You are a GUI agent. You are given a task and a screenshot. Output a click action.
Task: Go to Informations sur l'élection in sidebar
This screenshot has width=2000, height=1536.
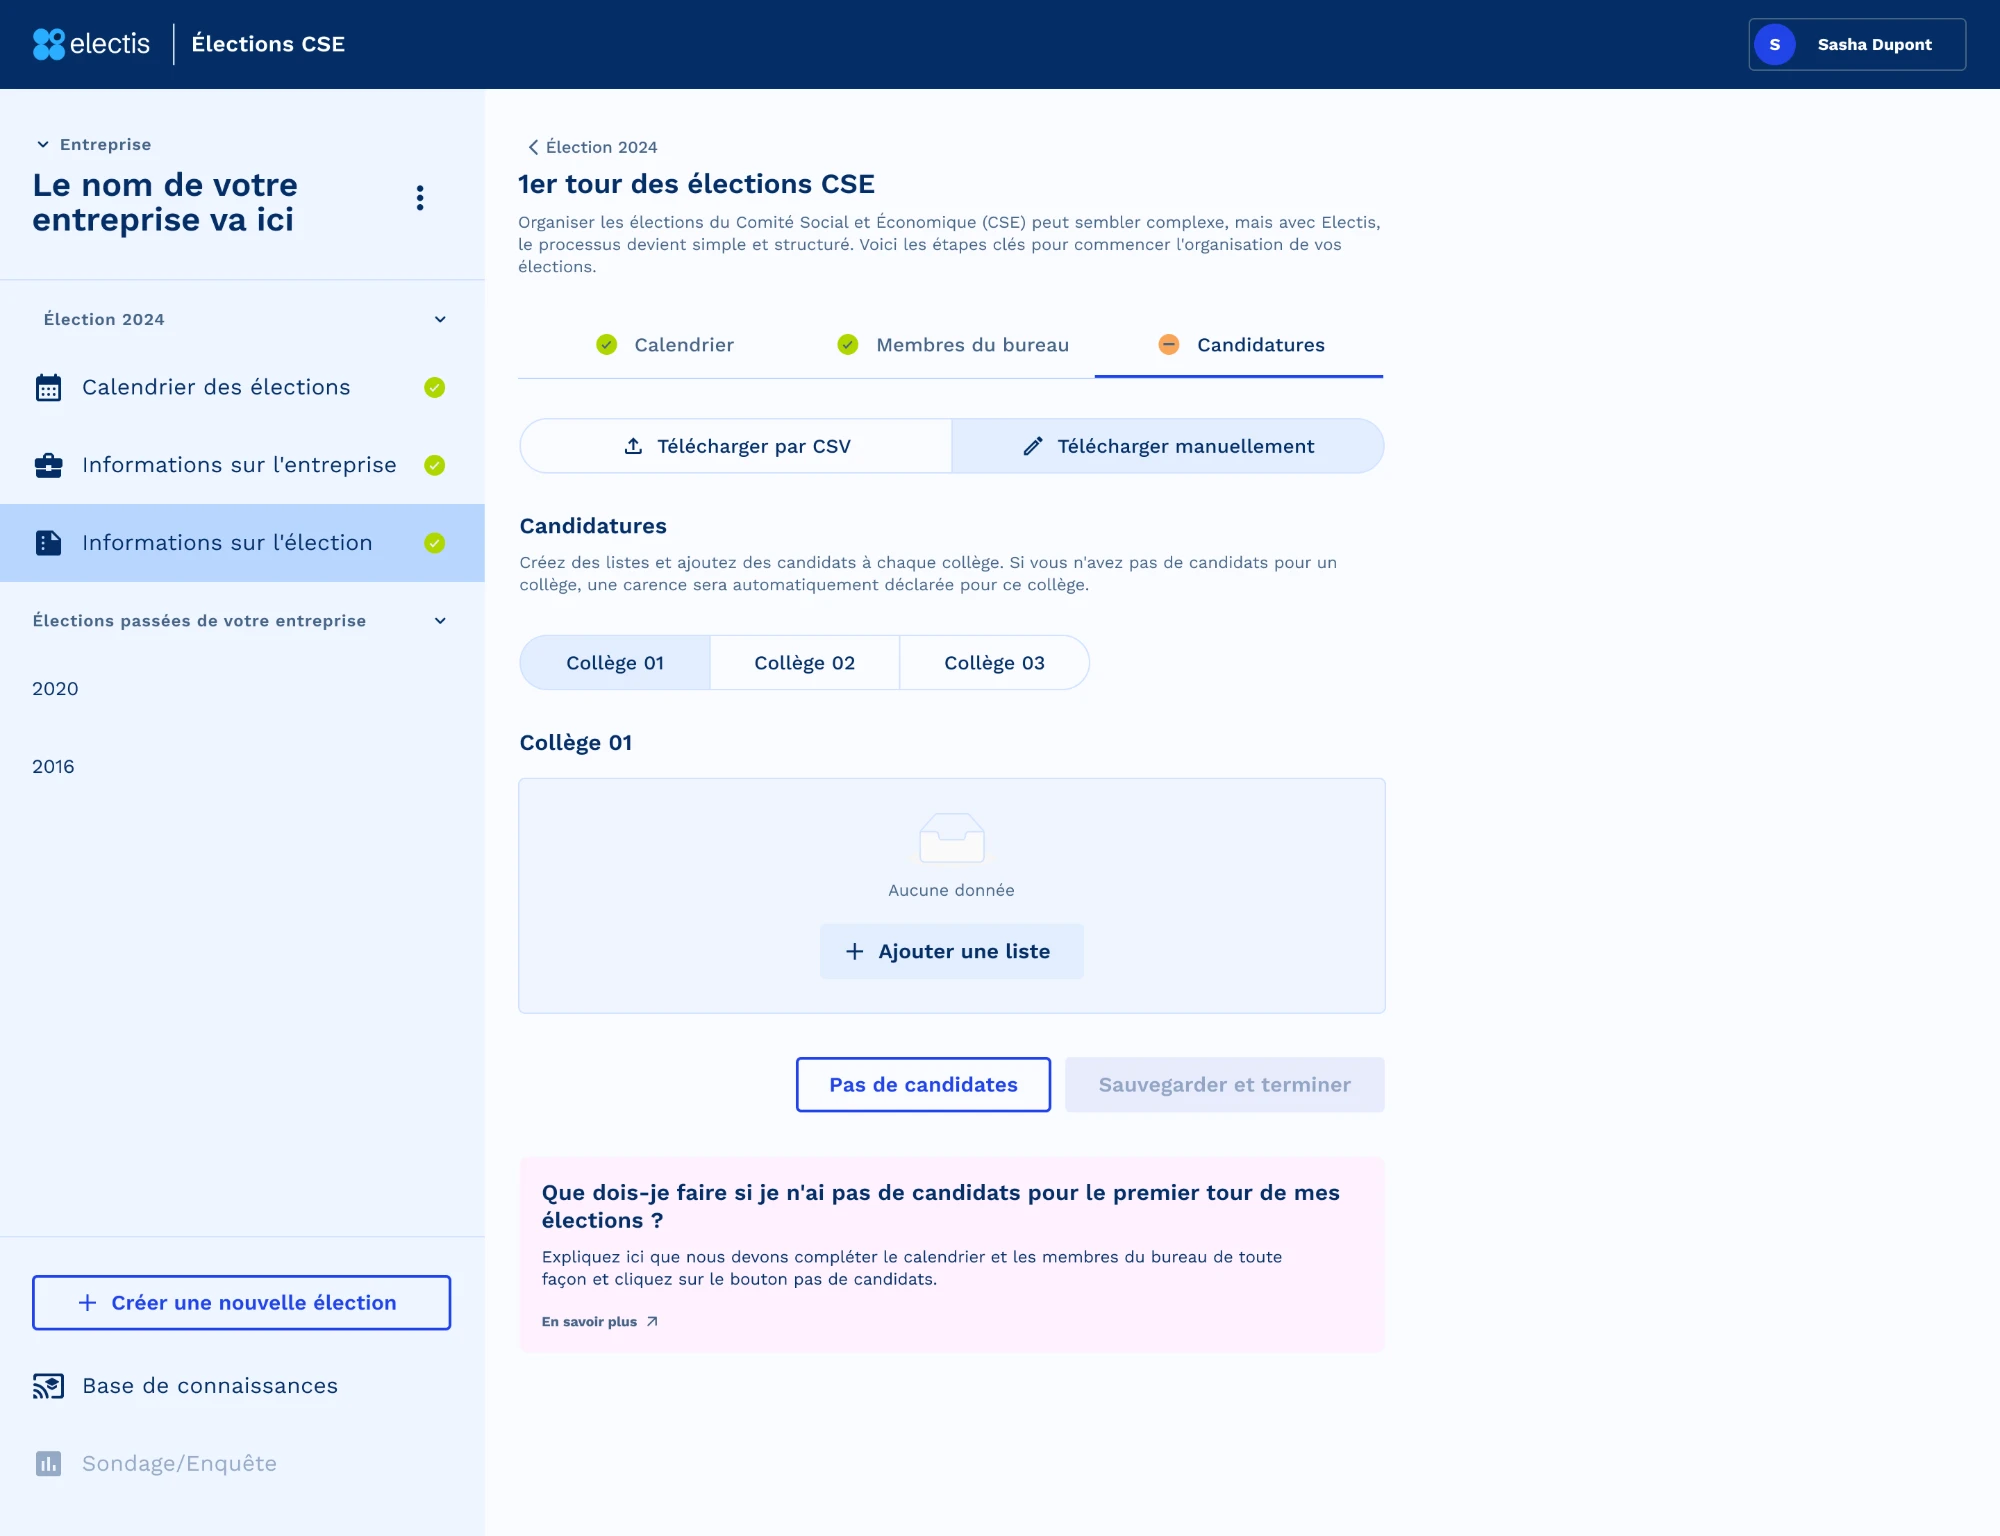(x=242, y=543)
